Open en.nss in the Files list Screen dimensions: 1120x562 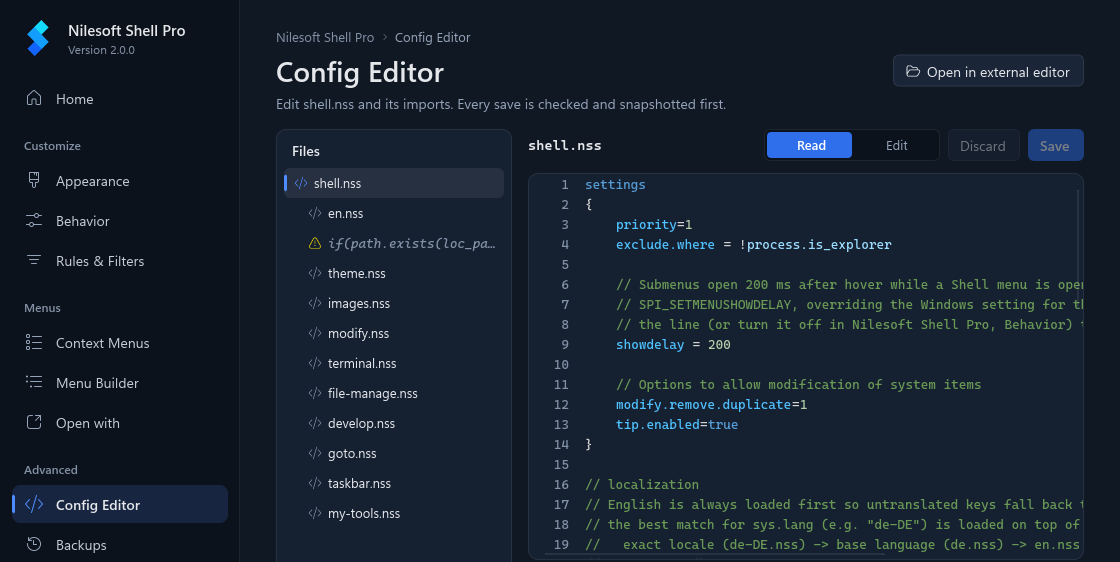pos(394,214)
